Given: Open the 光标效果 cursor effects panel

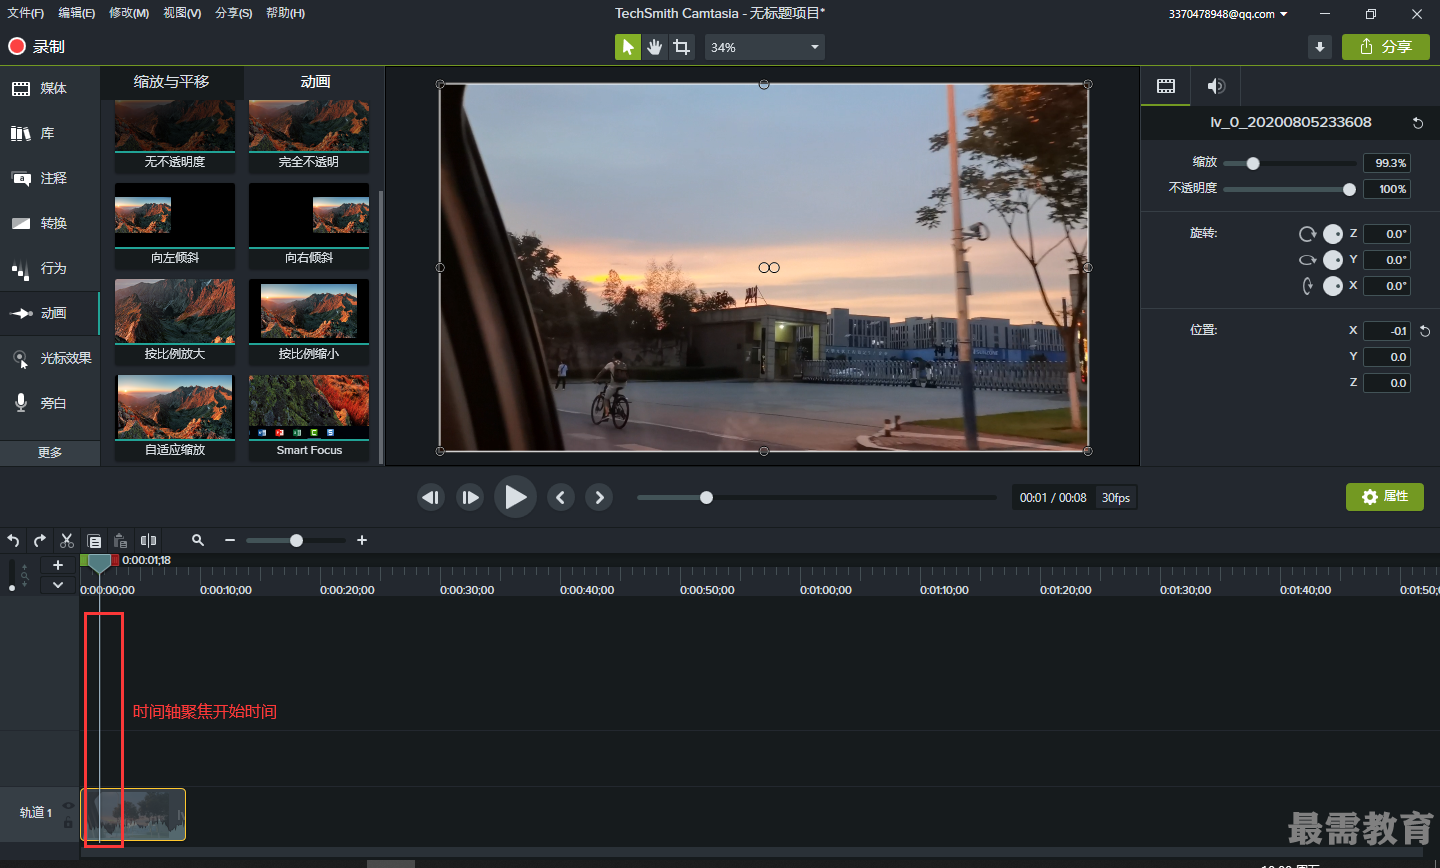Looking at the screenshot, I should click(x=50, y=358).
